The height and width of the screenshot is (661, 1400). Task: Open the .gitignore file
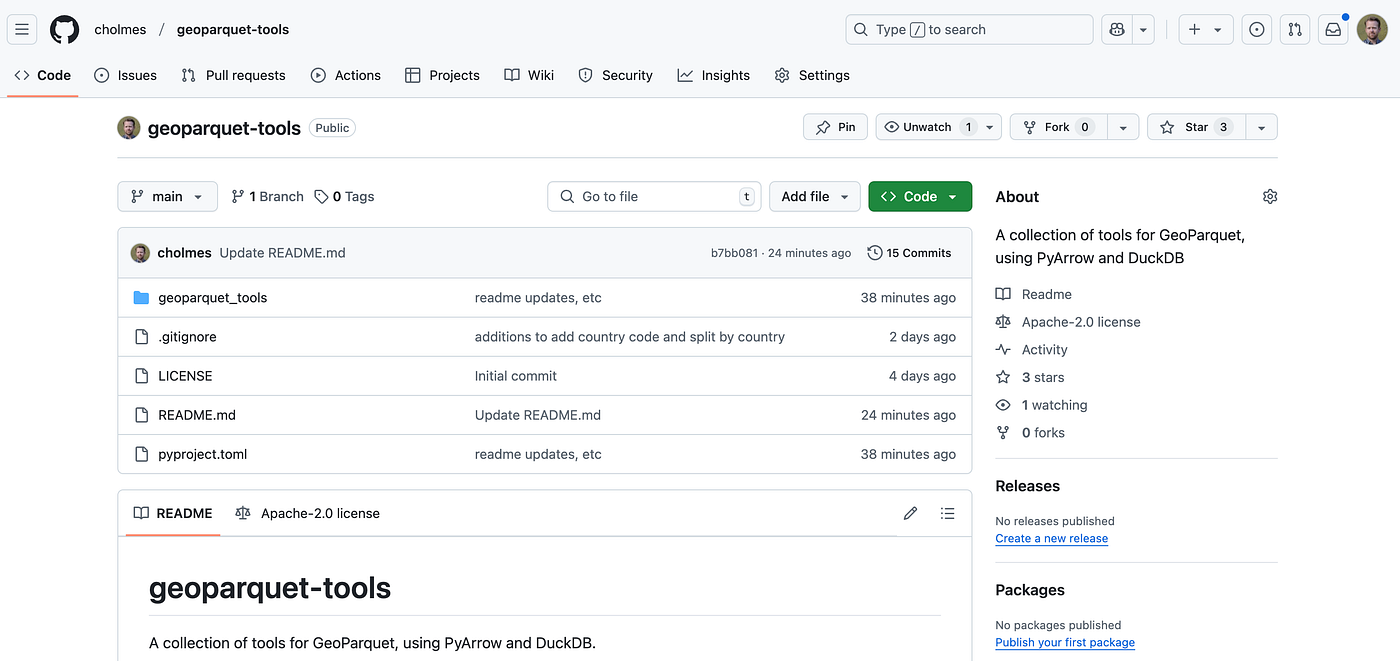point(187,337)
